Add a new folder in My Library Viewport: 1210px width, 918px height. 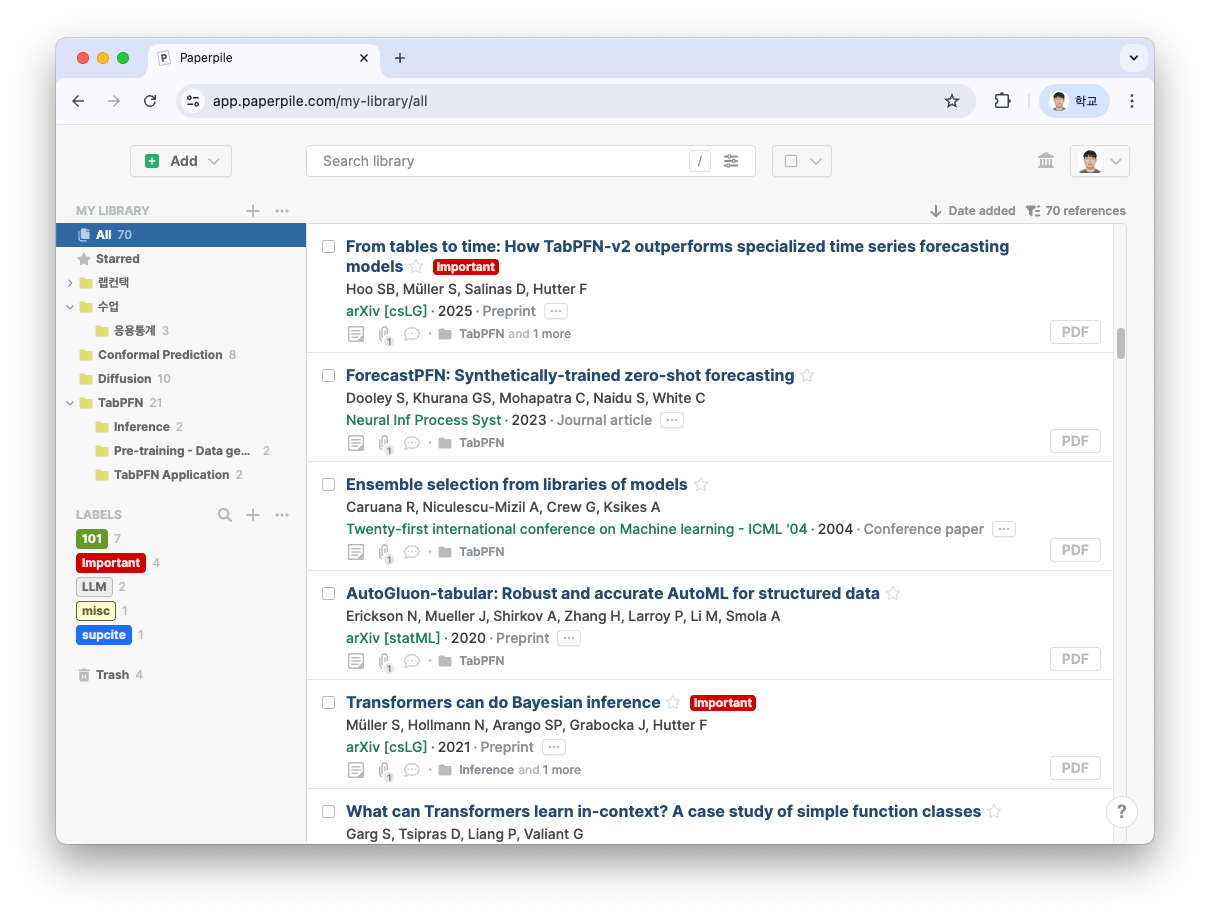point(253,211)
